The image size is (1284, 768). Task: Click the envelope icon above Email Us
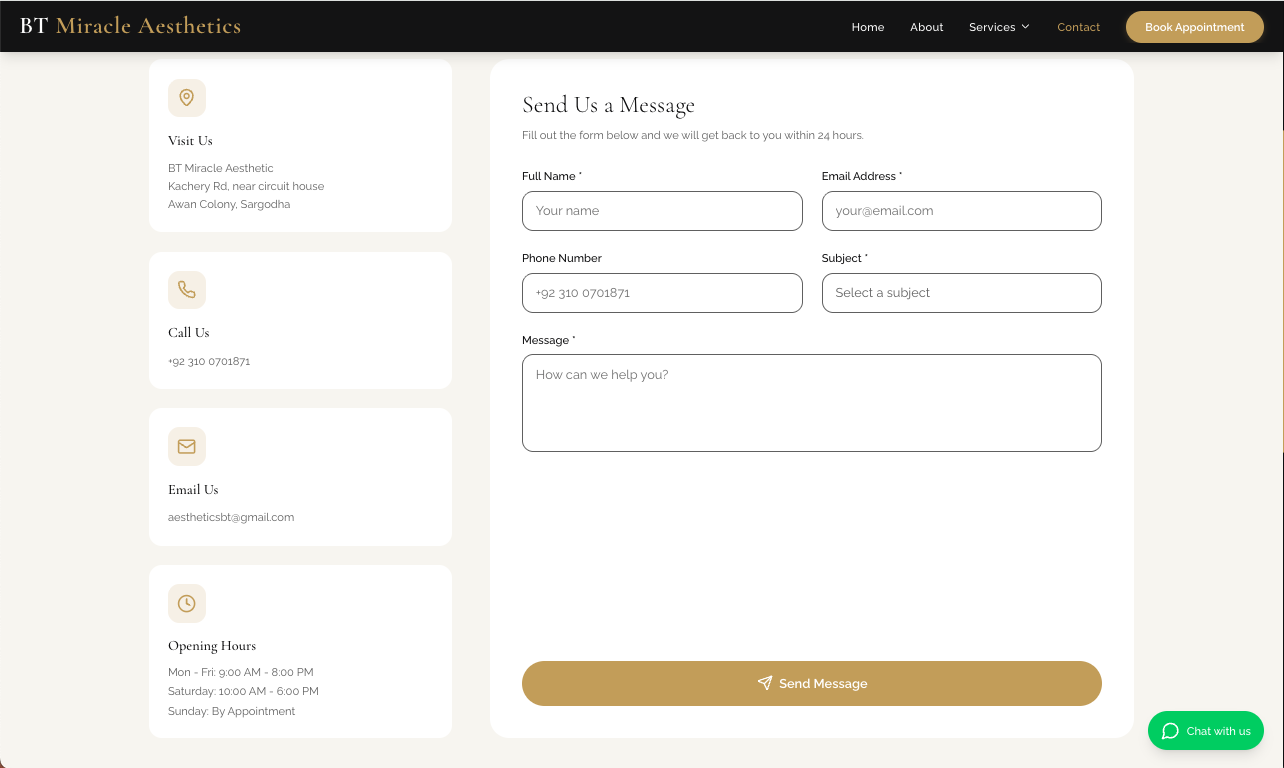coord(186,447)
